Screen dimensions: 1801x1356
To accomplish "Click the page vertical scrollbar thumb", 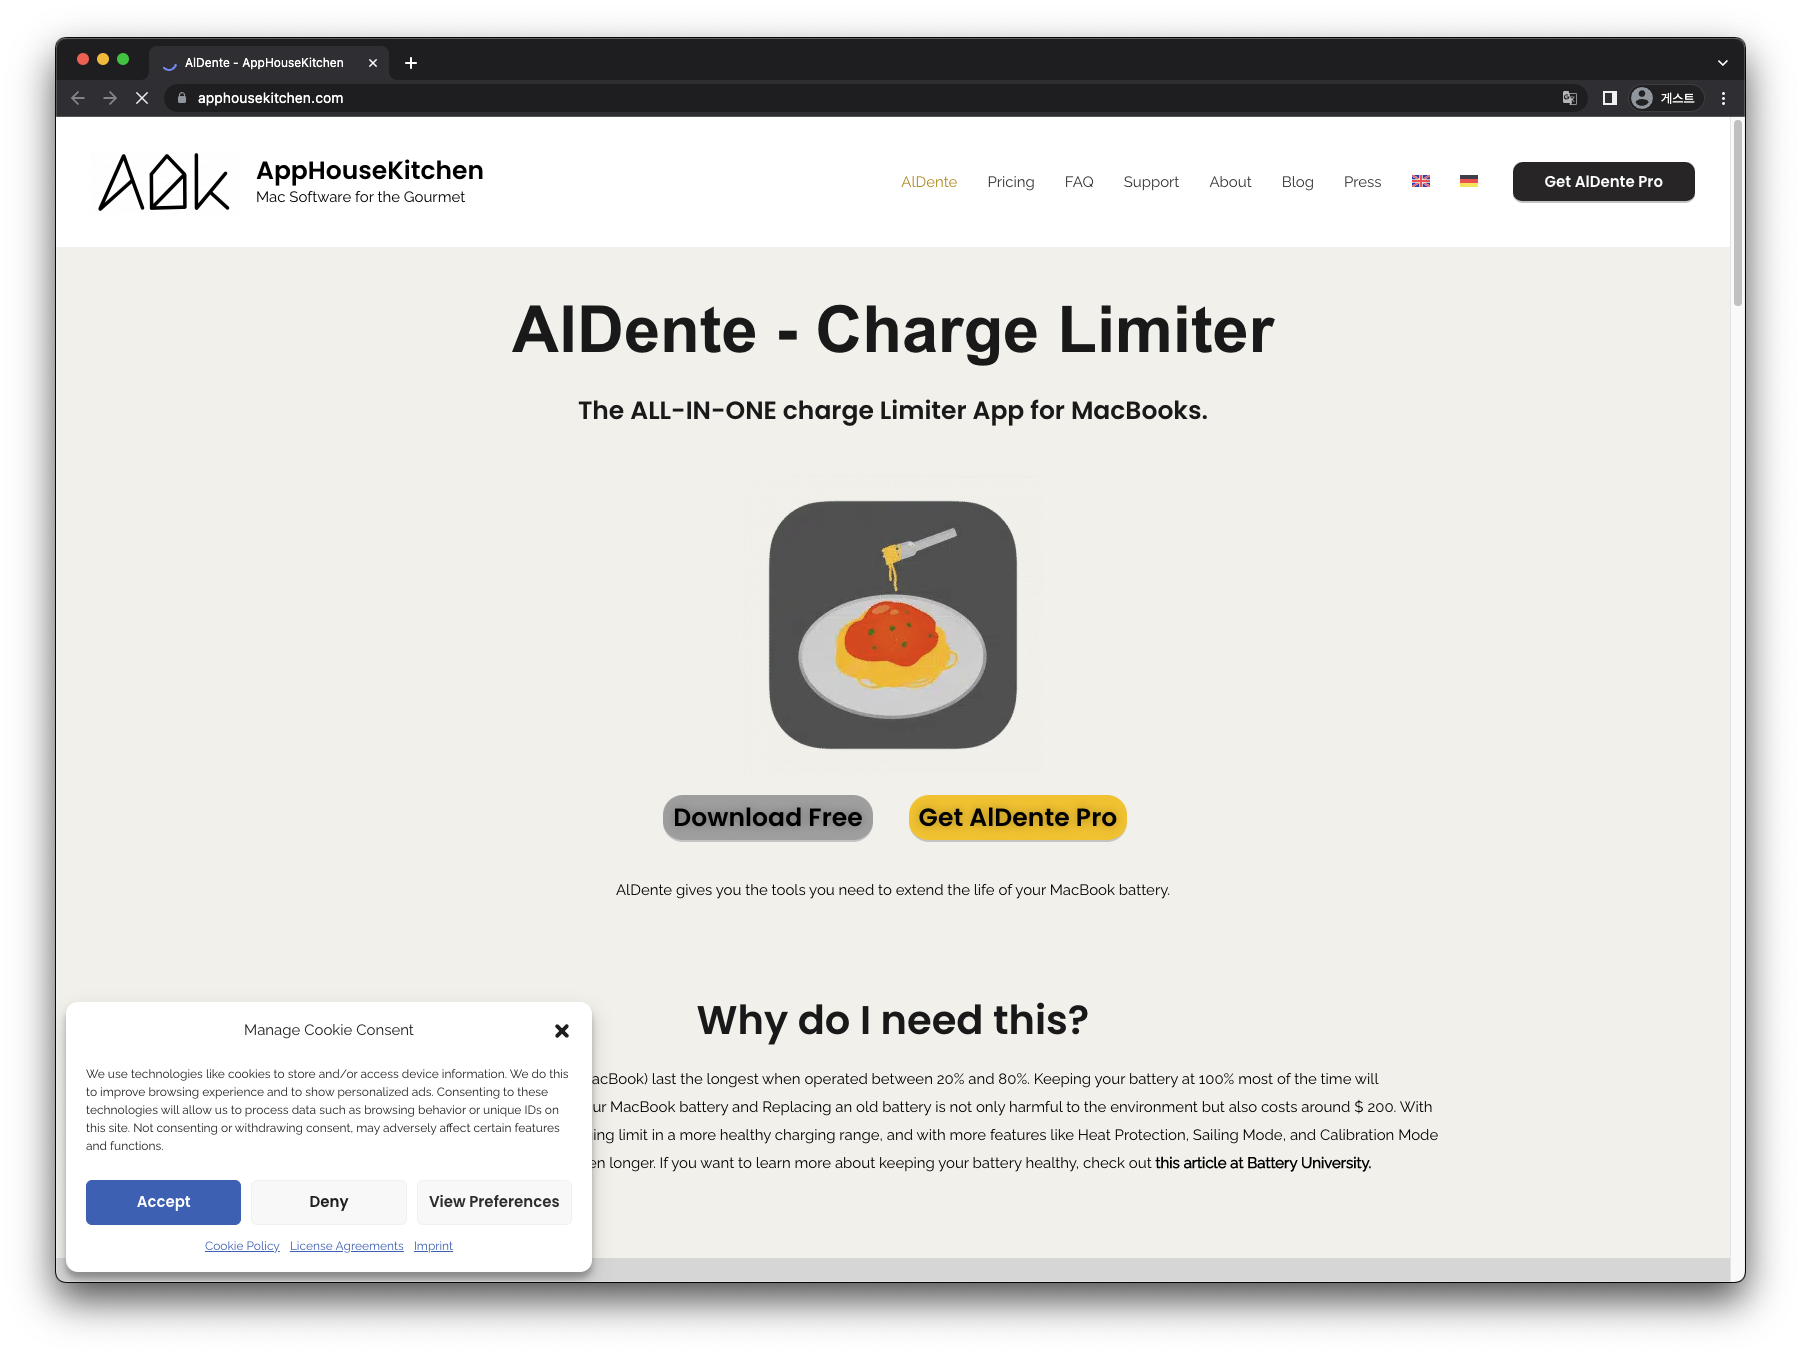I will pos(1738,212).
